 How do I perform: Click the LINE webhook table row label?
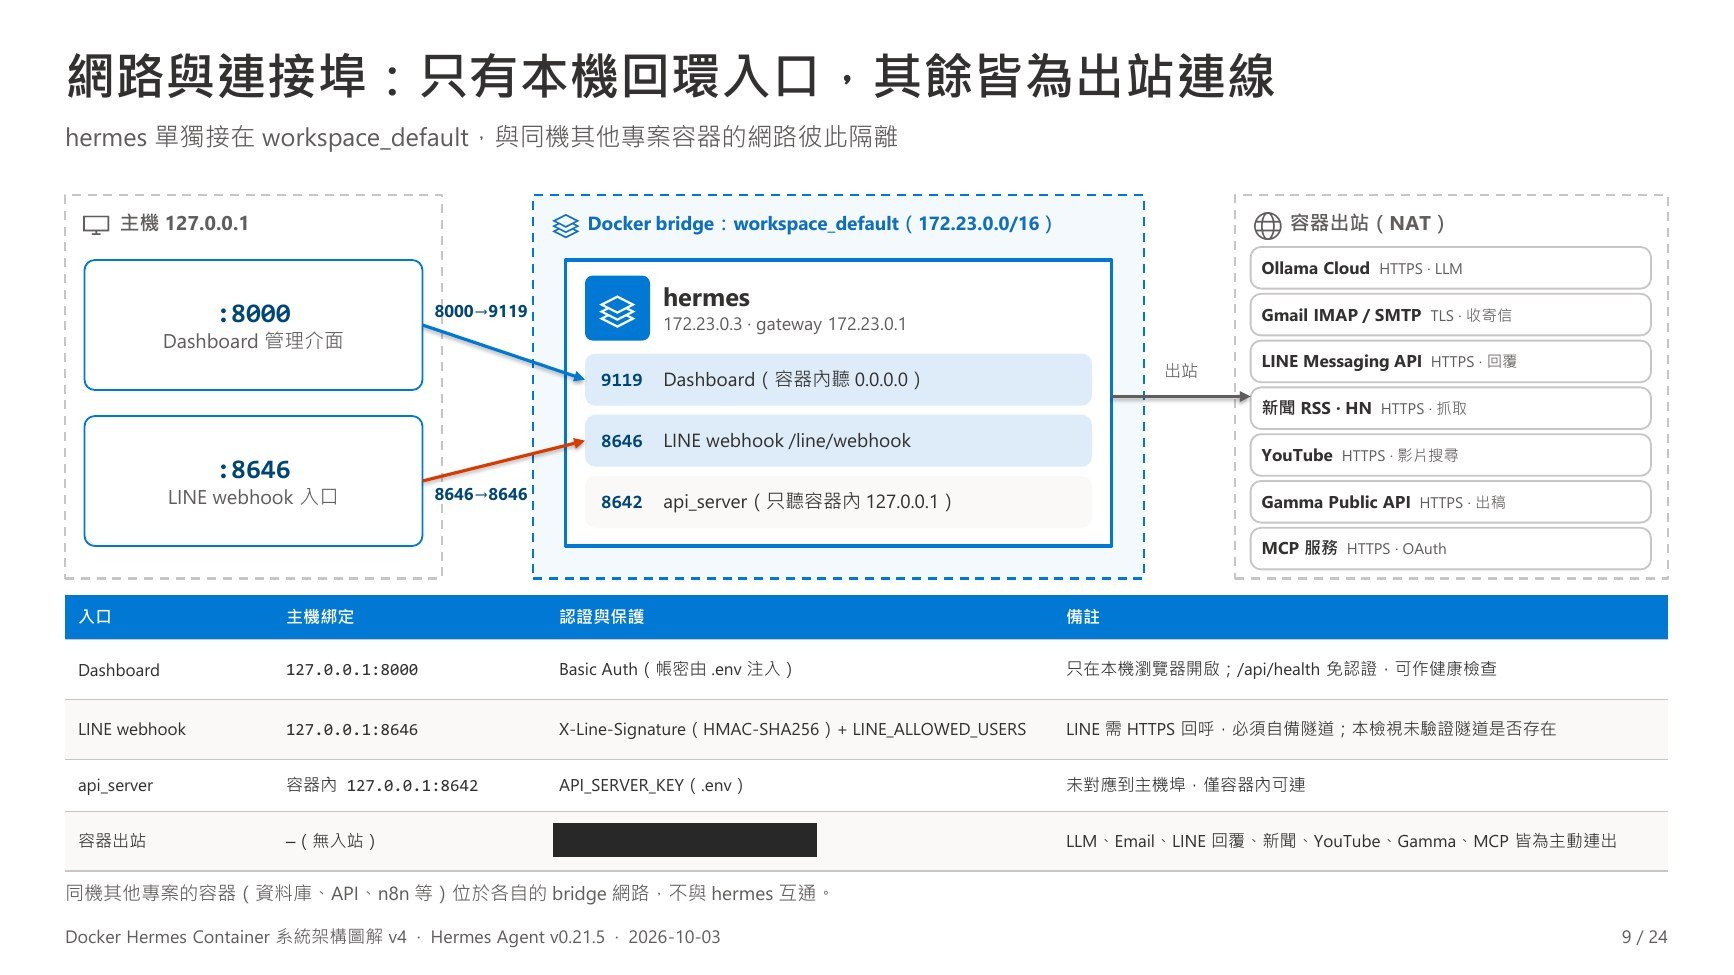[x=132, y=729]
